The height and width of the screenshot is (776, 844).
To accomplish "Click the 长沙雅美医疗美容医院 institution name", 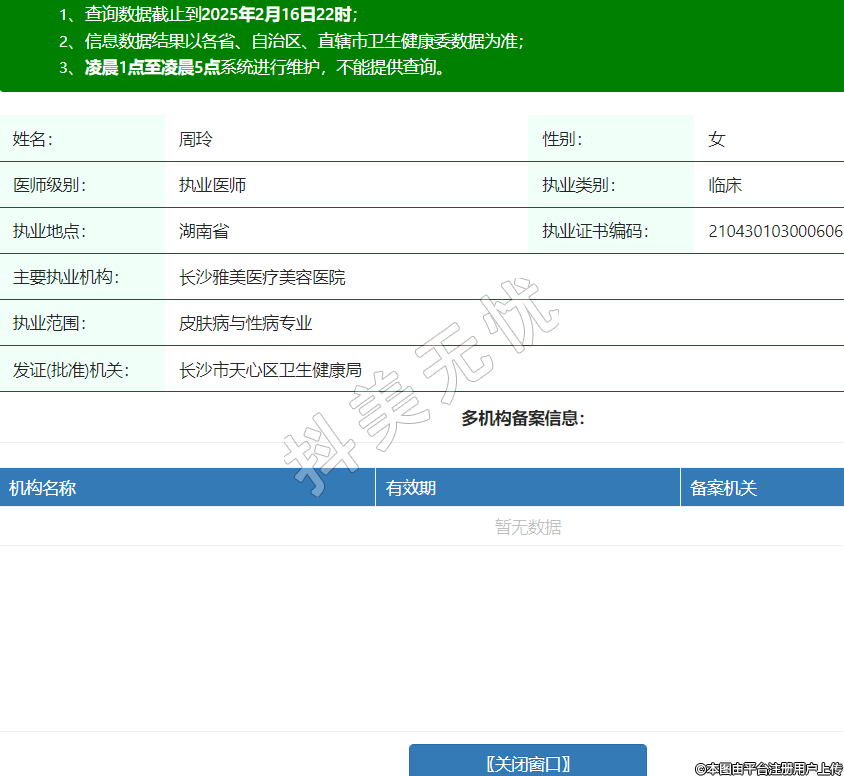I will pos(262,277).
